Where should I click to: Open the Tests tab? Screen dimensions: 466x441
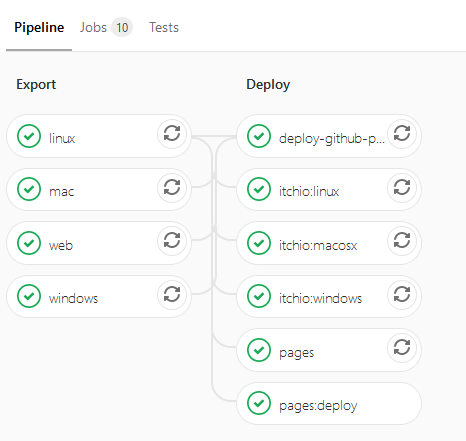[x=164, y=27]
